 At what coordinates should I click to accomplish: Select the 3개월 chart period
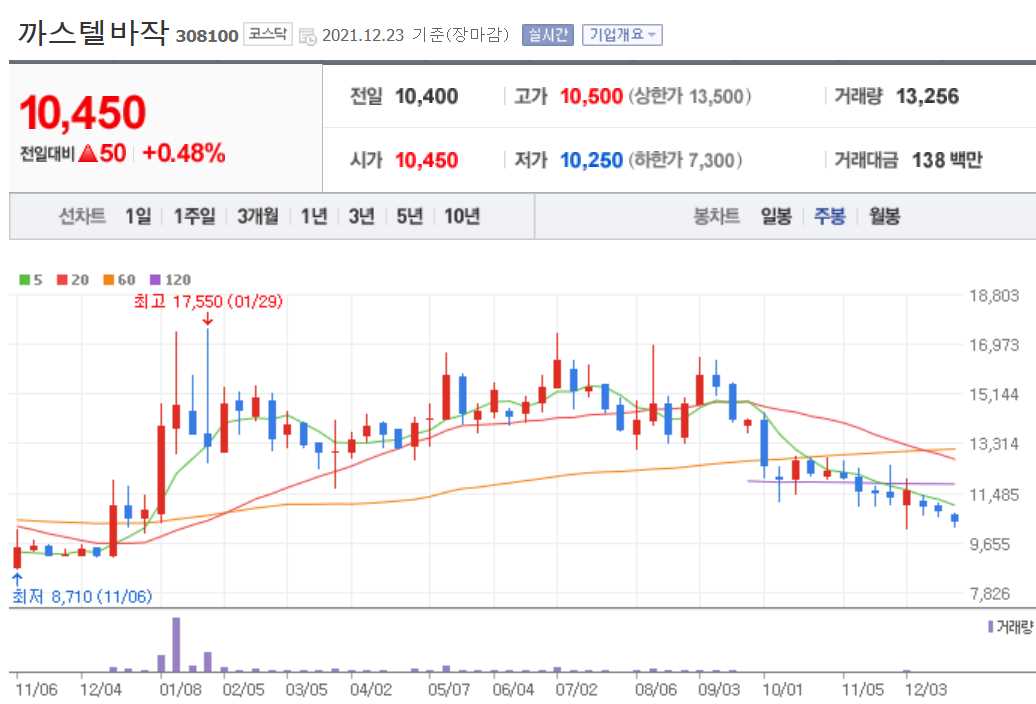click(257, 215)
